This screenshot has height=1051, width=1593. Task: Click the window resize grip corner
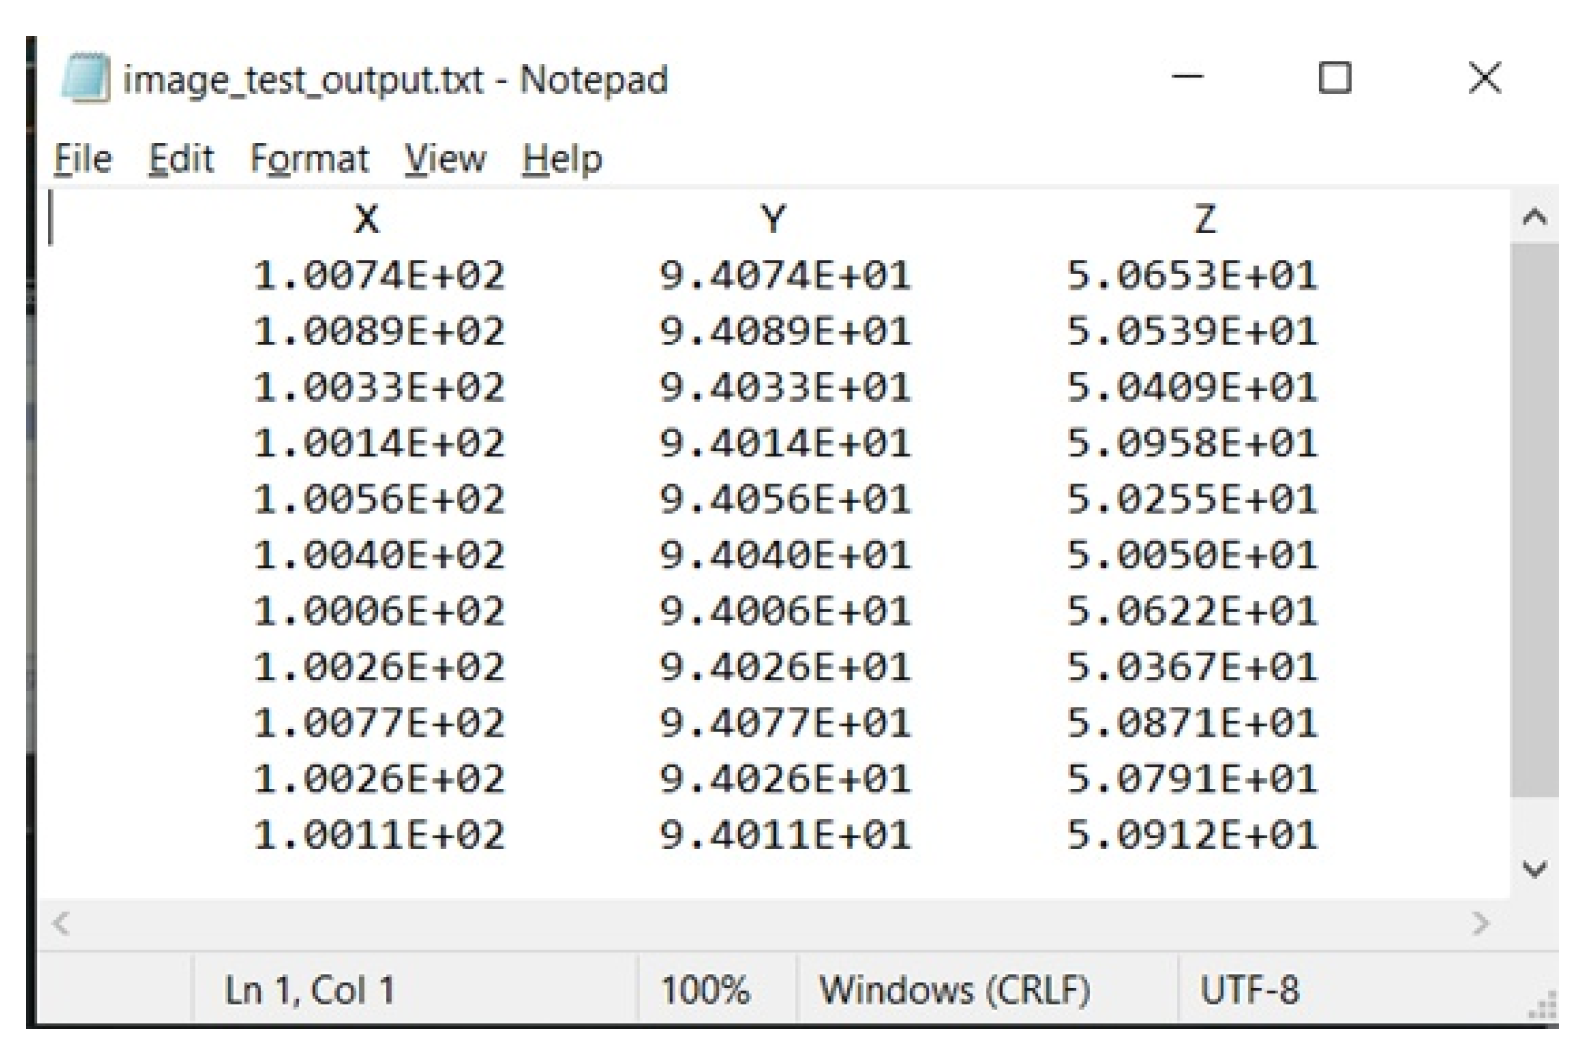(x=1545, y=1006)
